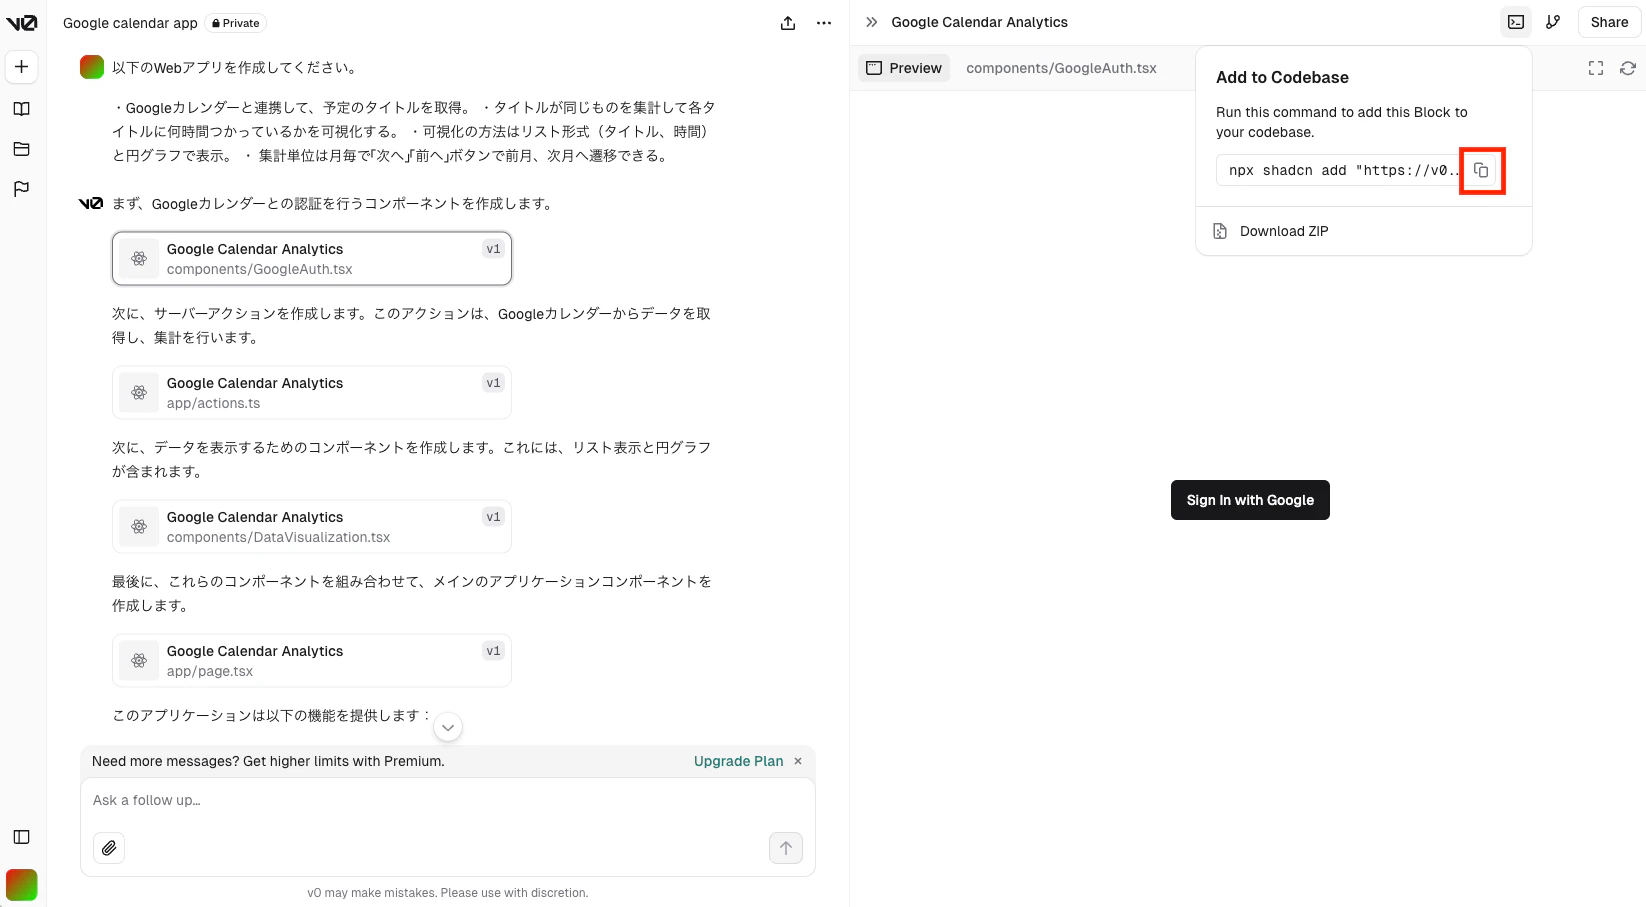Jump to chat bottom with down chevron

coord(448,727)
